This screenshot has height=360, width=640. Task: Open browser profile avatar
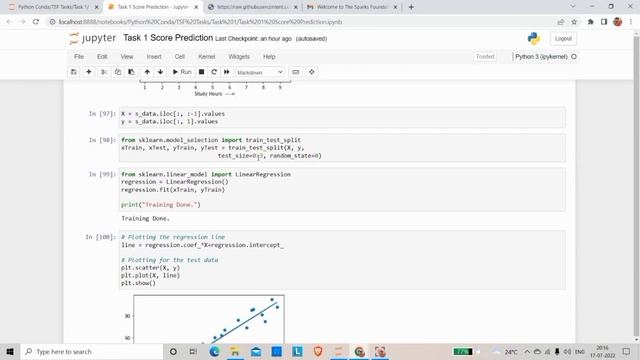(x=617, y=22)
